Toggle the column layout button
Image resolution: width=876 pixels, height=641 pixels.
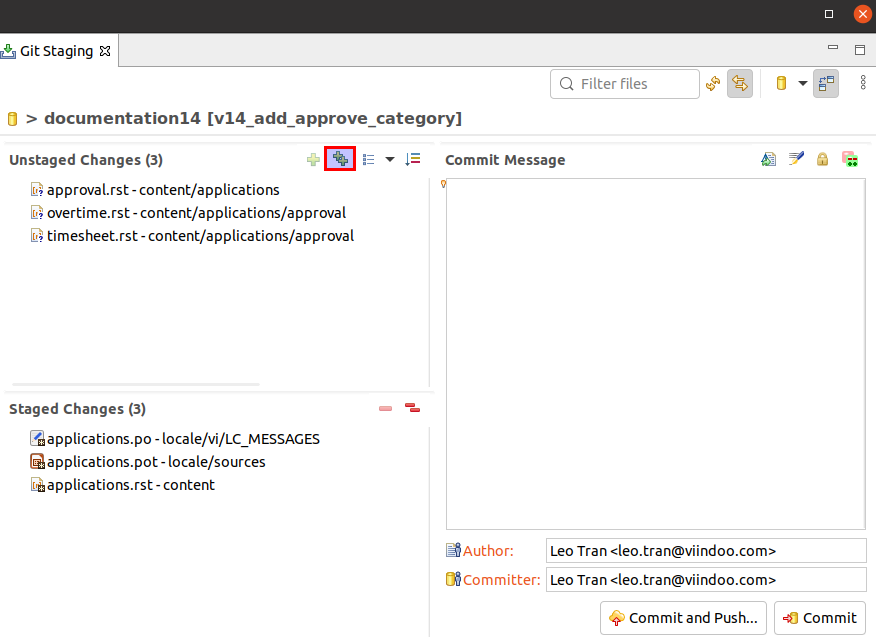[825, 84]
